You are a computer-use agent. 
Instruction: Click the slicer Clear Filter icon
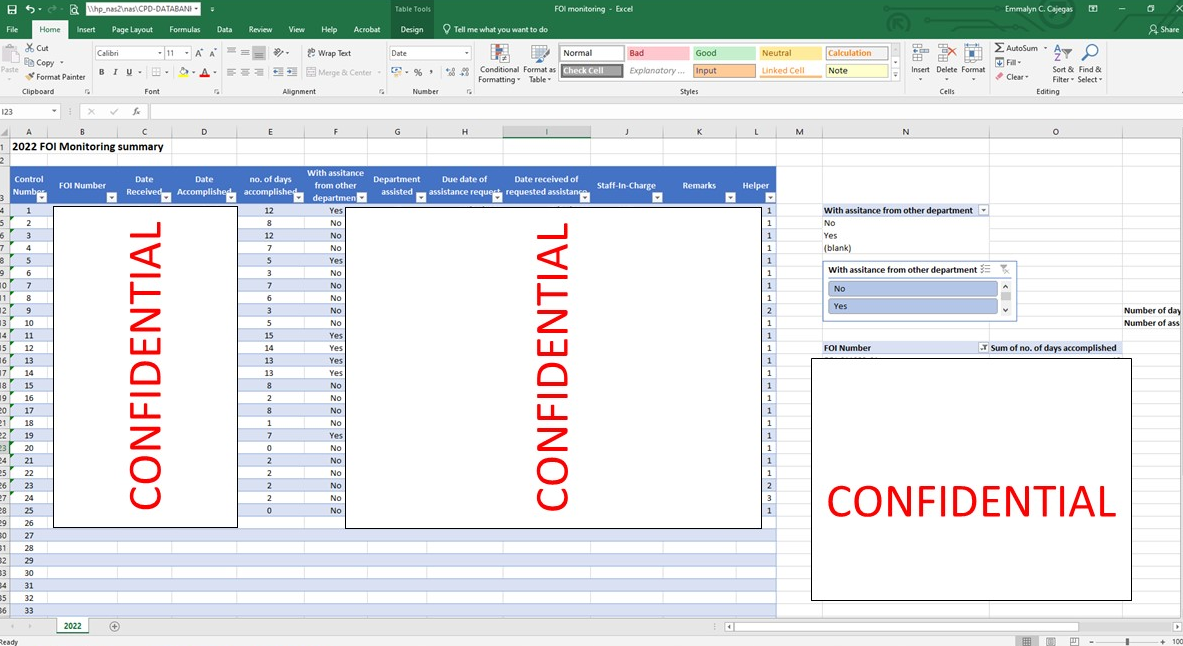coord(1004,269)
